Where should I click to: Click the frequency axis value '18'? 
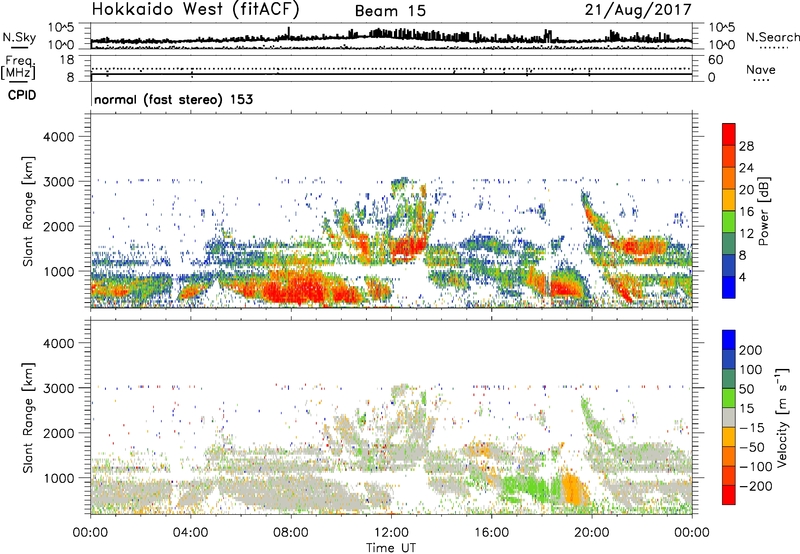67,60
